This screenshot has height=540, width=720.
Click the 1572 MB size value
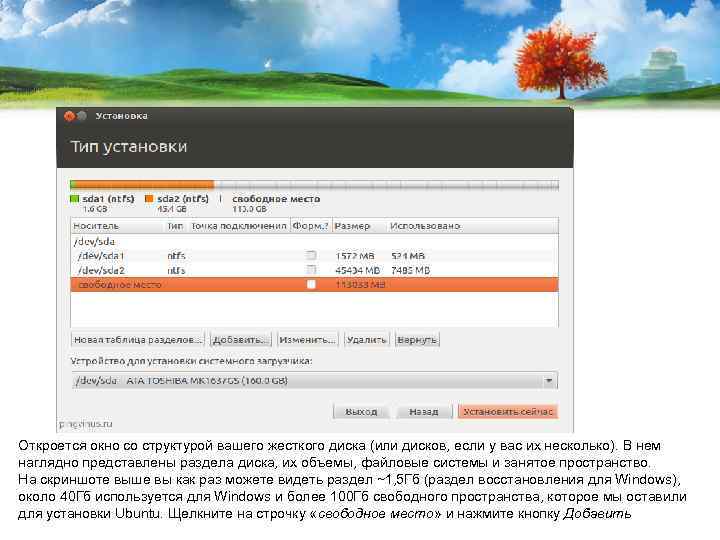(355, 256)
